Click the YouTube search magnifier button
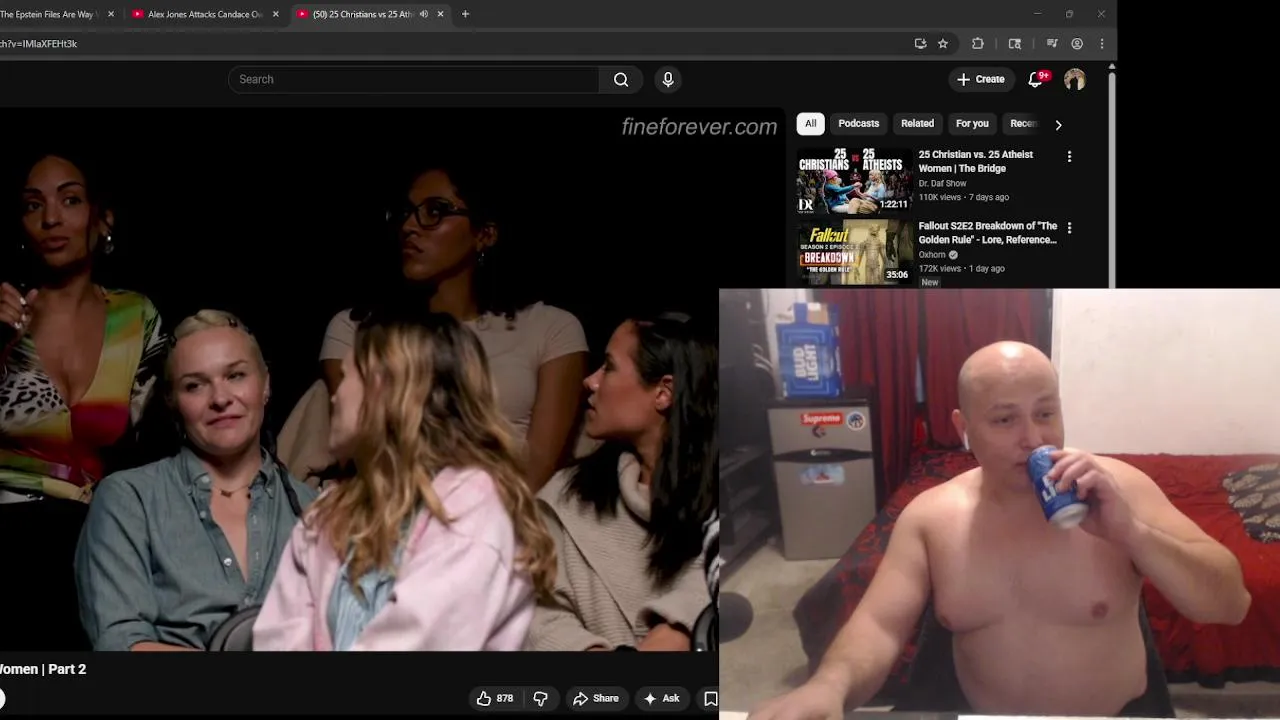1280x720 pixels. point(621,80)
